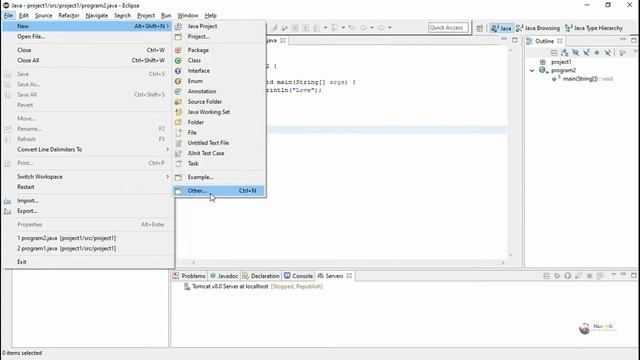
Task: Close the Servers view tab
Action: point(349,276)
